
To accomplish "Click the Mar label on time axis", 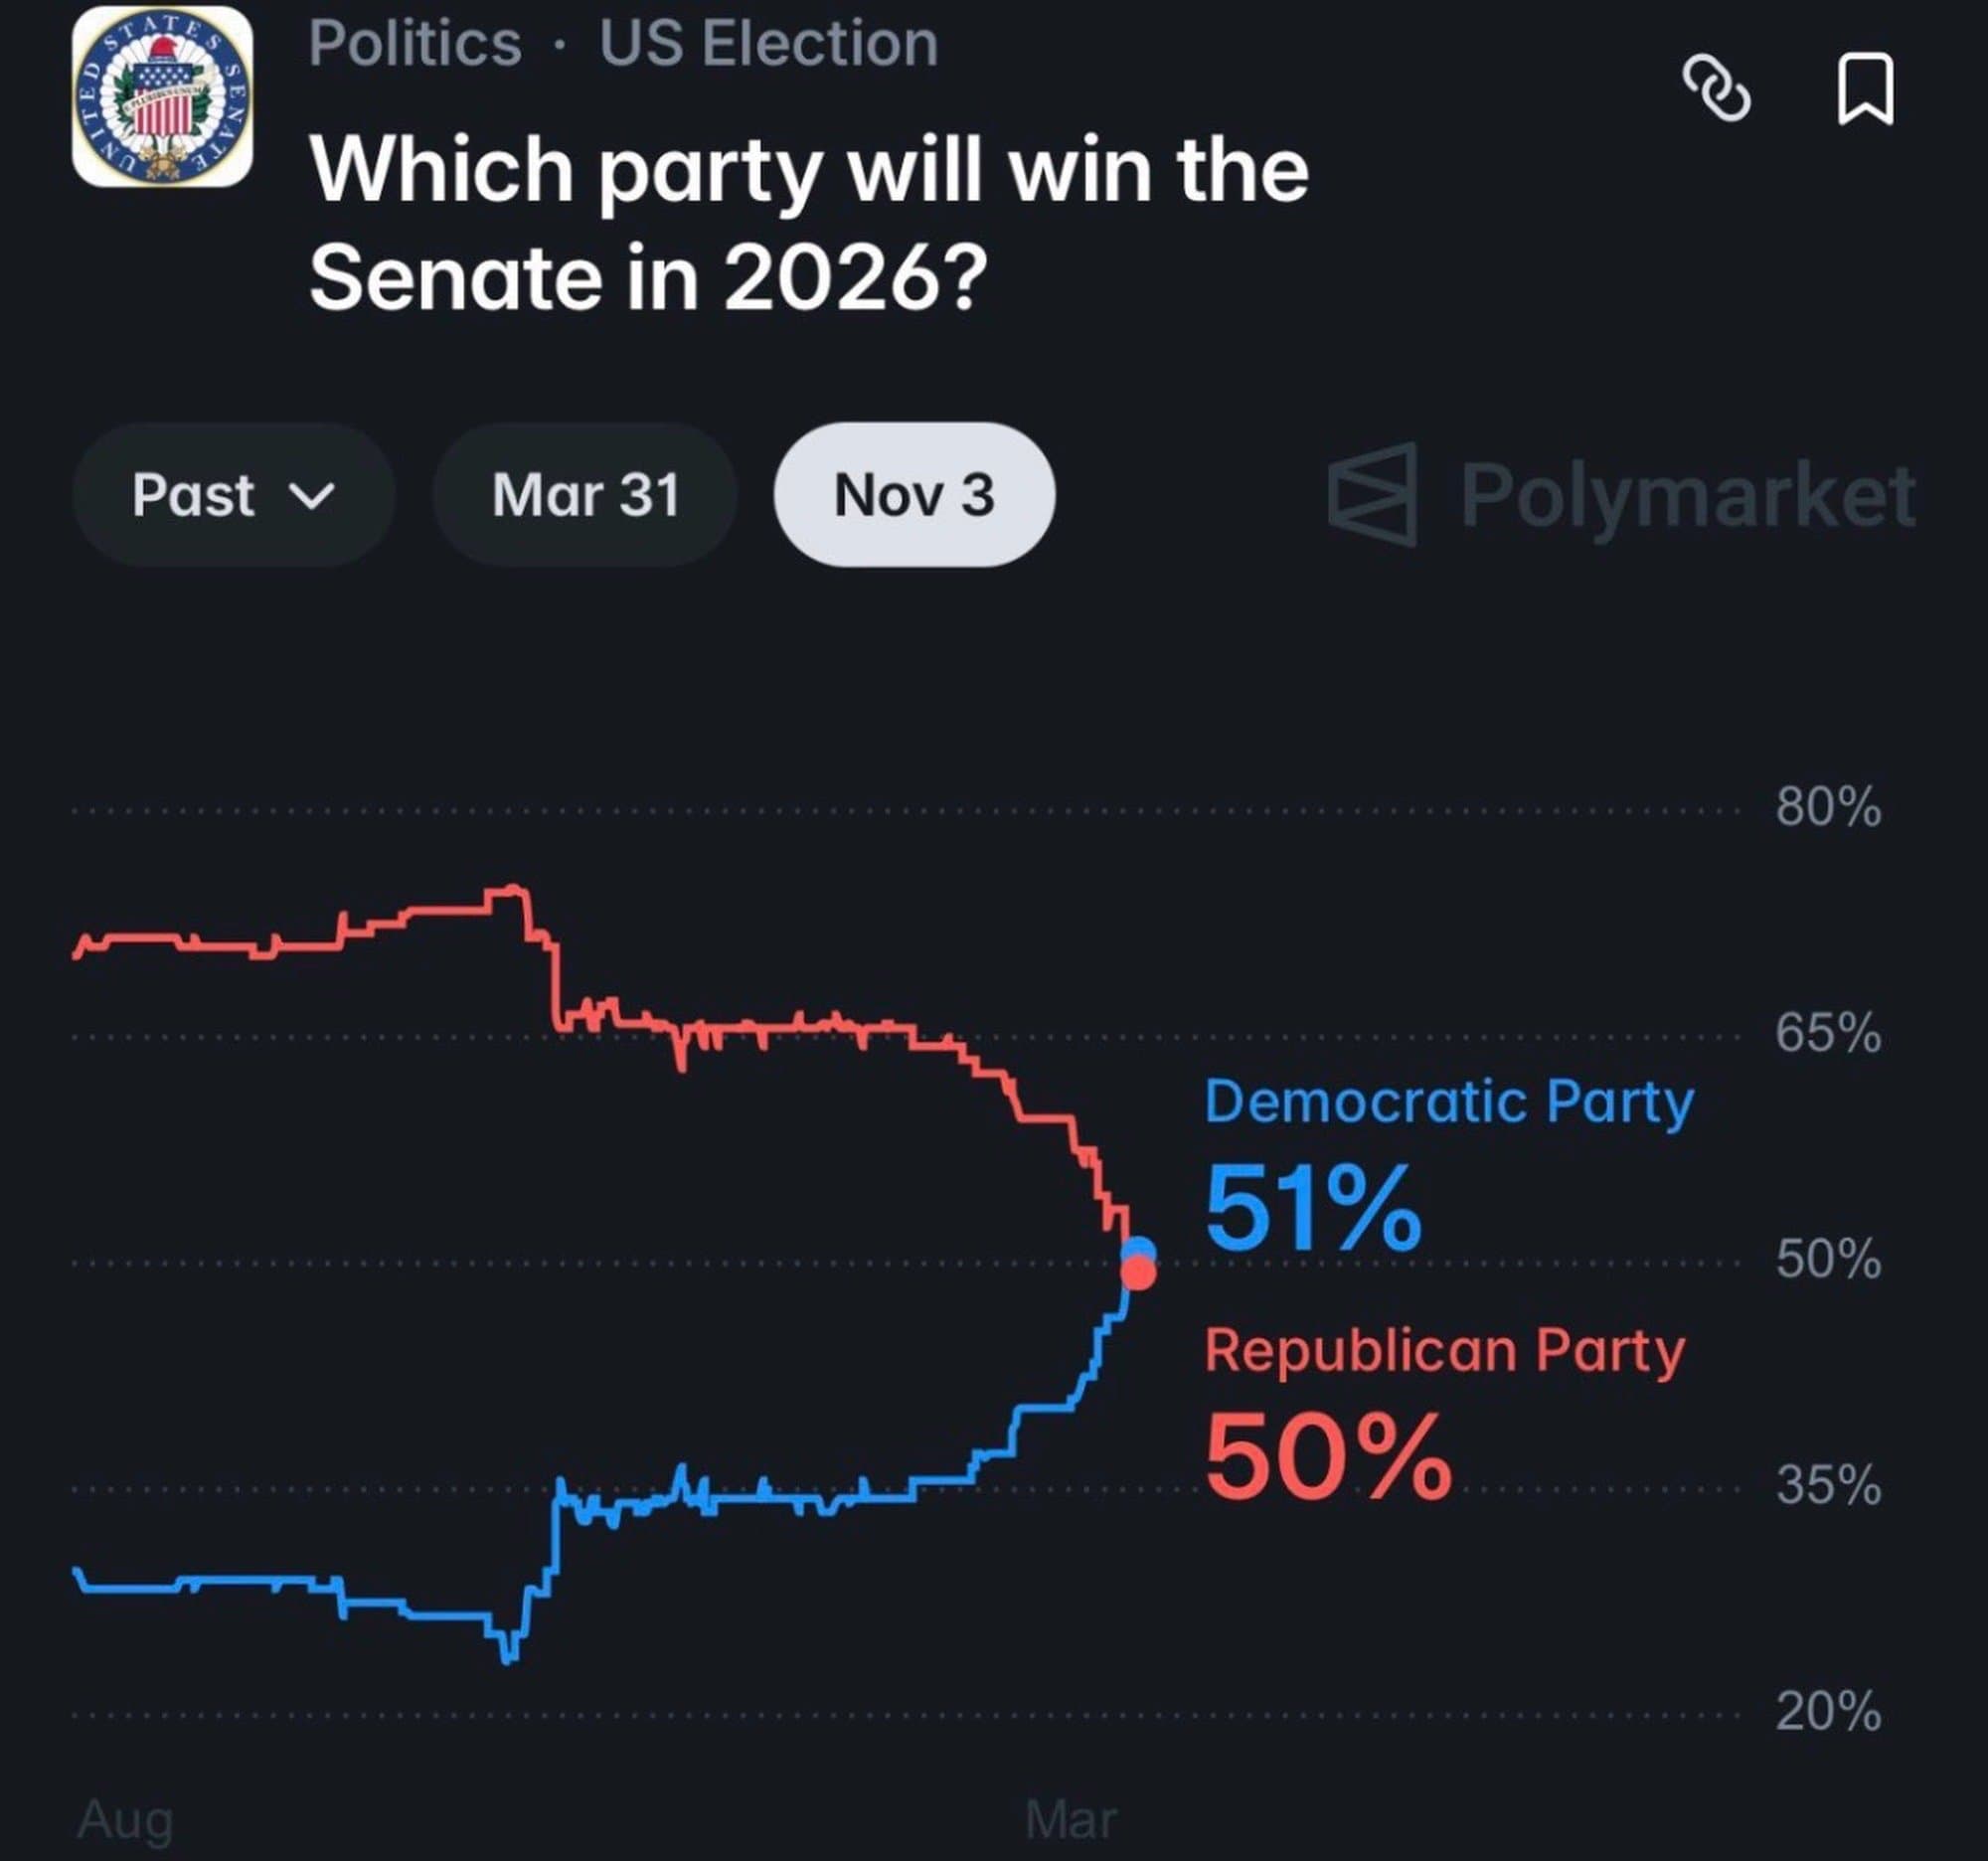I will click(x=1071, y=1818).
